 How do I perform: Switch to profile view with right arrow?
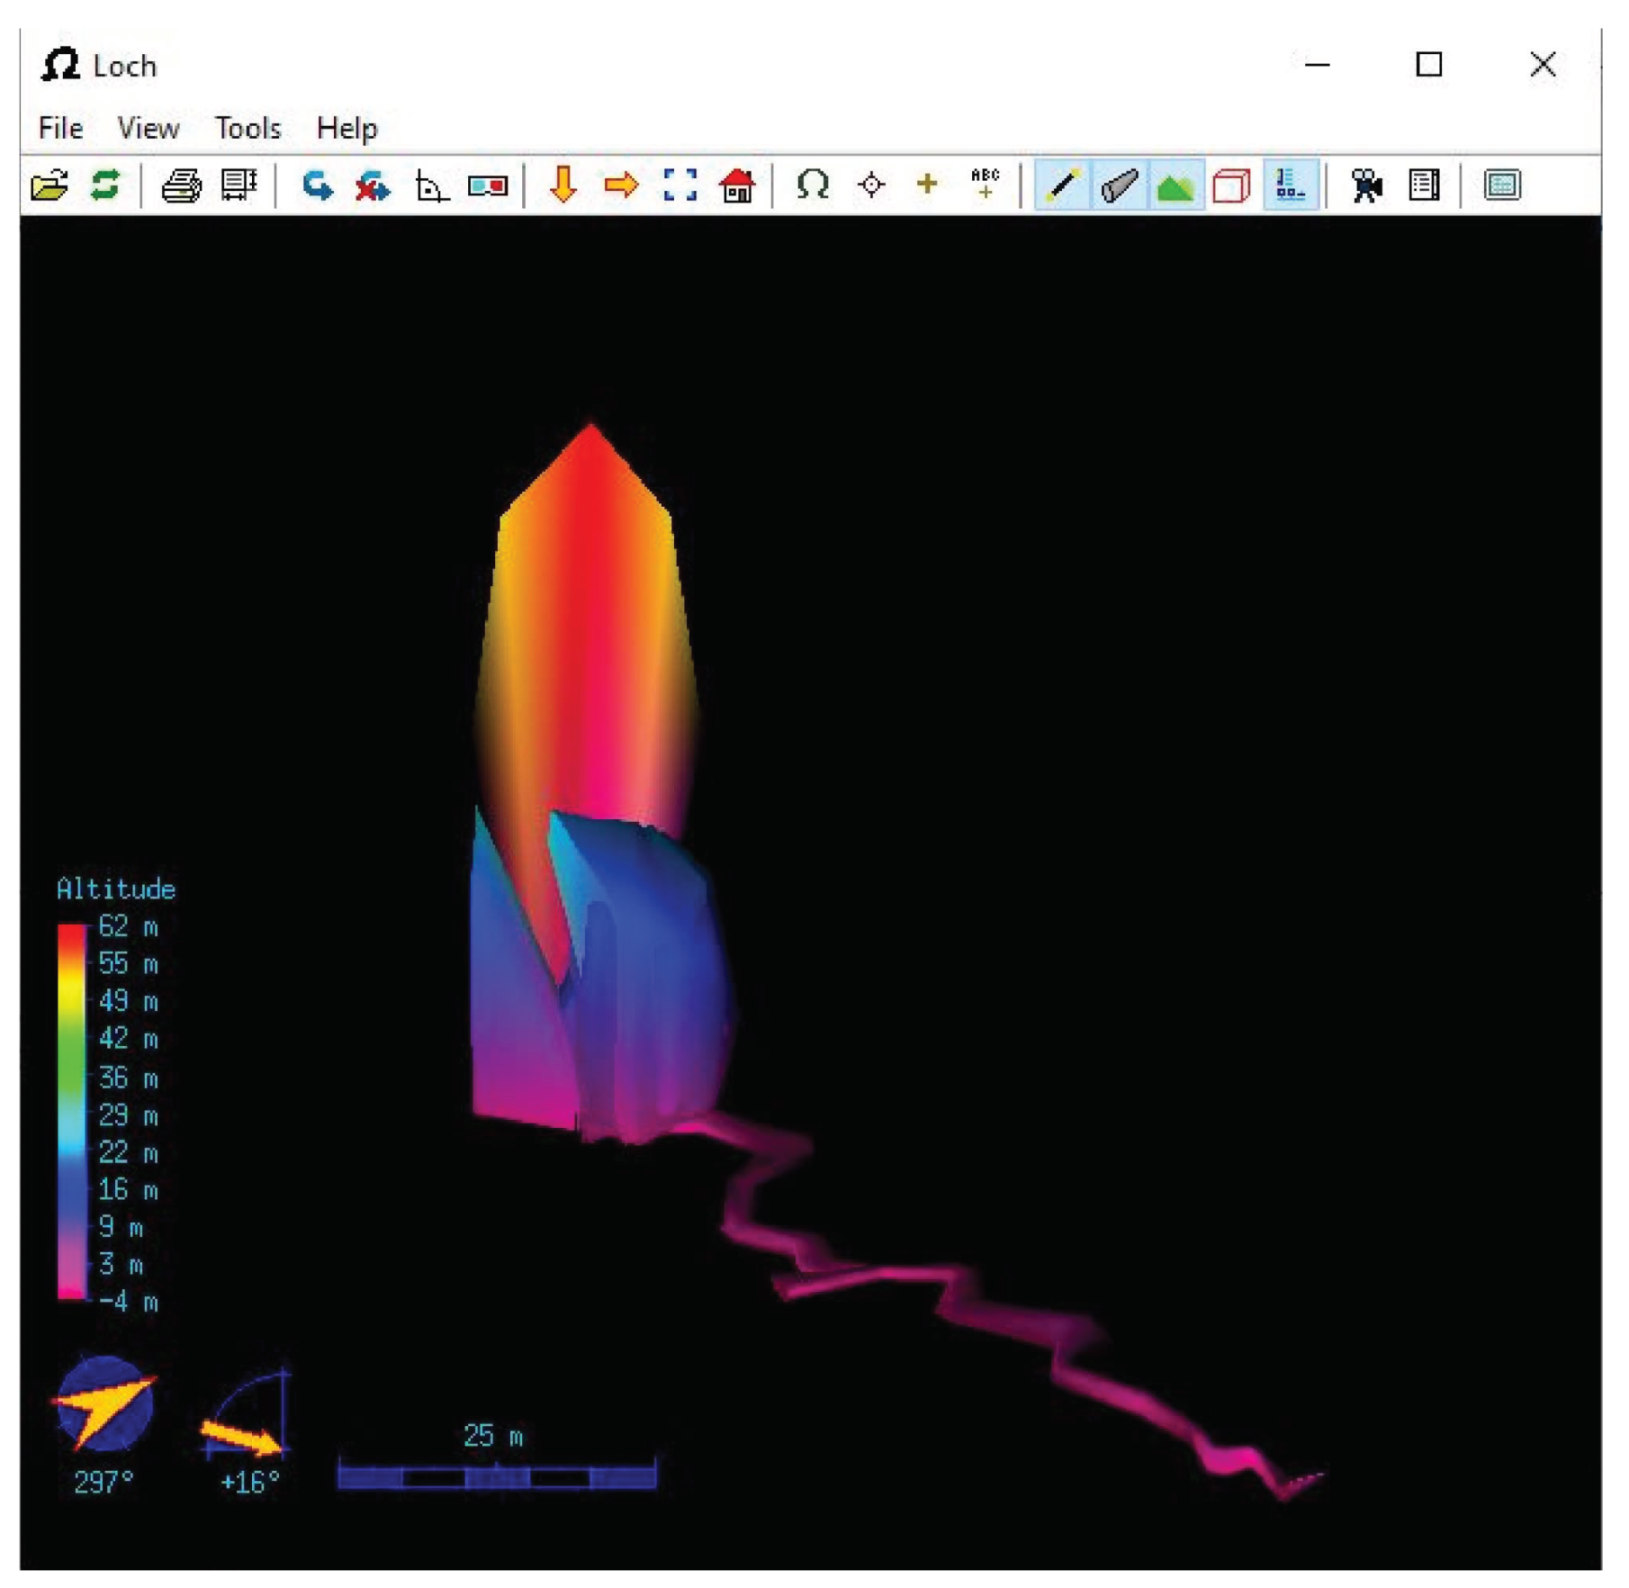click(621, 186)
